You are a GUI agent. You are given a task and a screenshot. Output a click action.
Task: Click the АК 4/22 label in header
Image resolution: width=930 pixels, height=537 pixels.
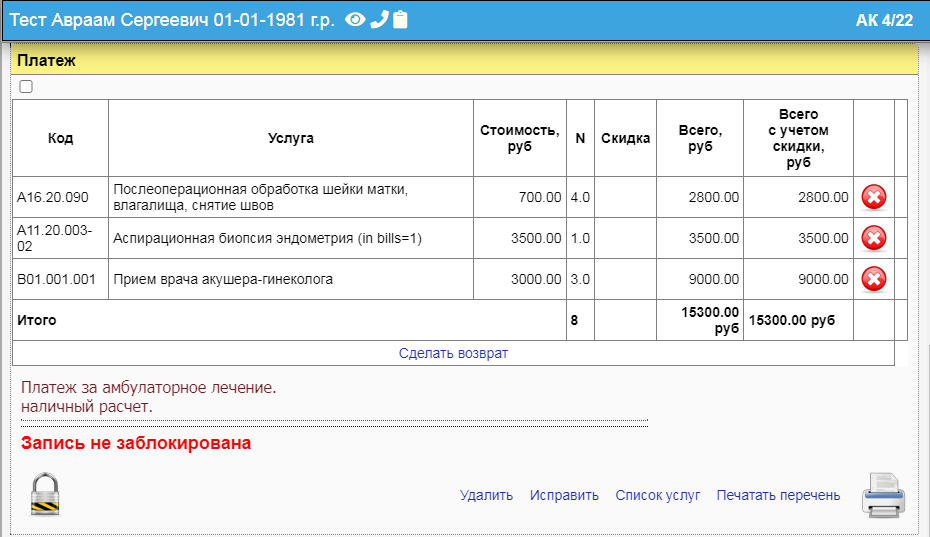point(884,21)
